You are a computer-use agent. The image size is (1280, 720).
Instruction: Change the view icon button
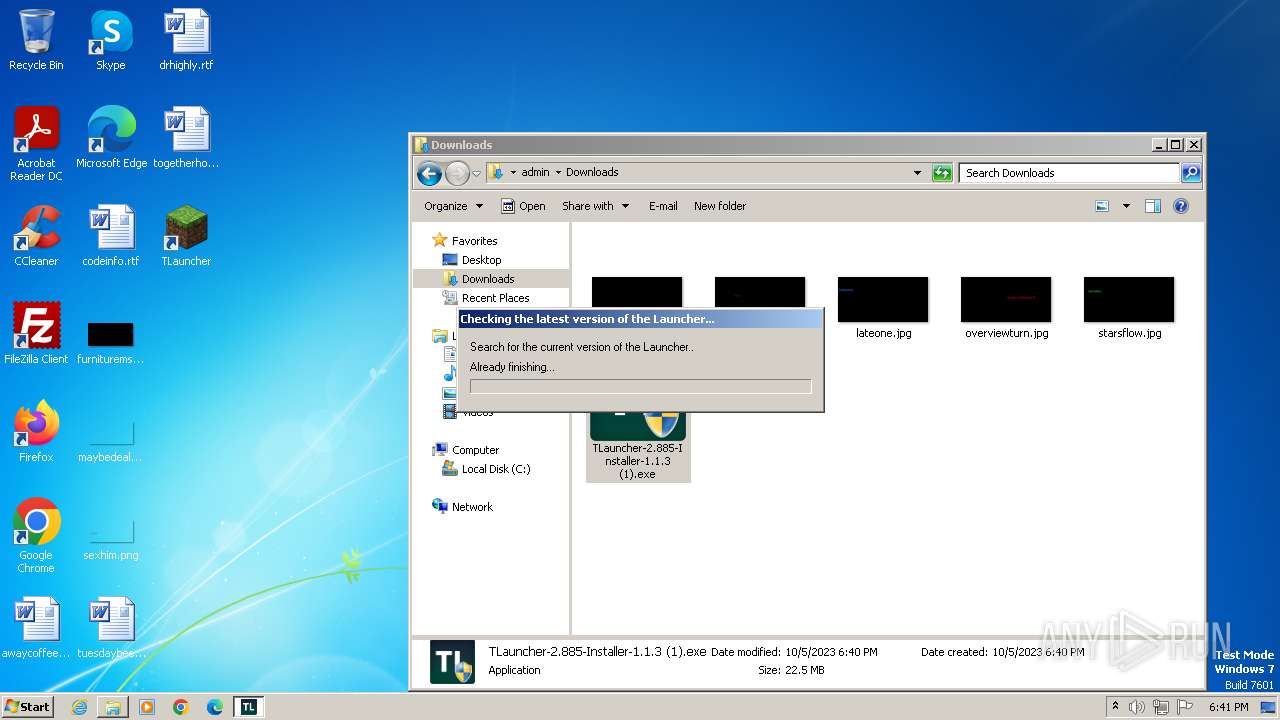click(1102, 206)
